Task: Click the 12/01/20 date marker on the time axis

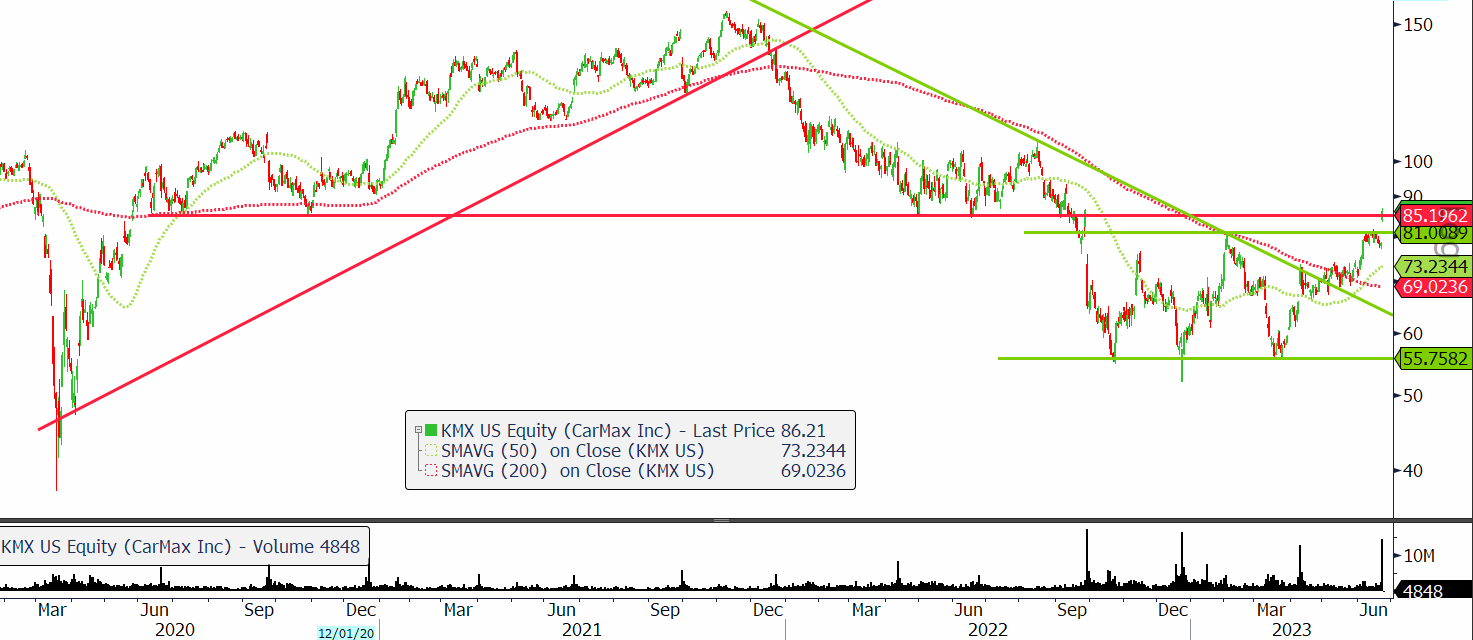Action: pyautogui.click(x=345, y=632)
